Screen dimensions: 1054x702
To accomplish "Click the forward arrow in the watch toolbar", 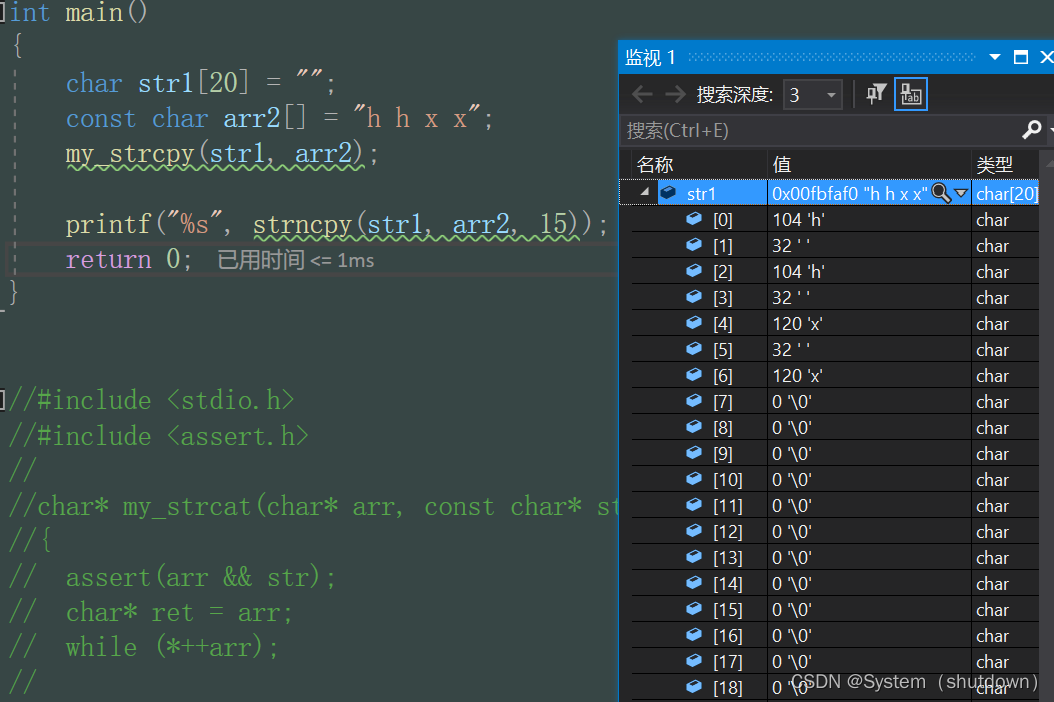I will coord(676,95).
